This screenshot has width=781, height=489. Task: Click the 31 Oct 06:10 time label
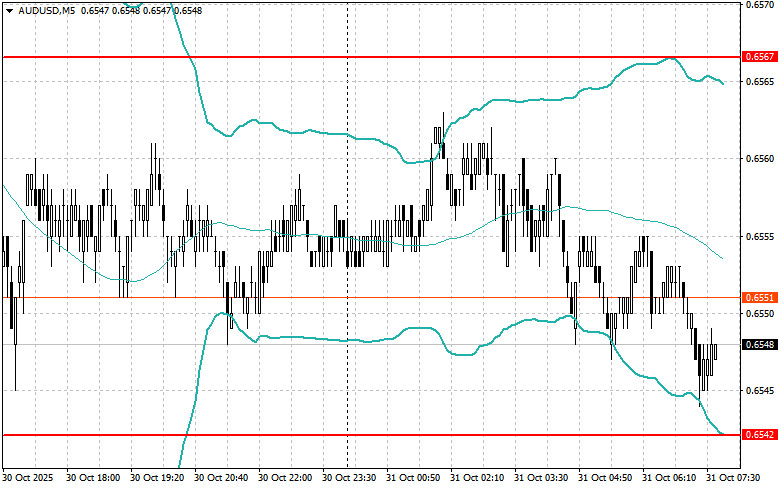pyautogui.click(x=669, y=478)
